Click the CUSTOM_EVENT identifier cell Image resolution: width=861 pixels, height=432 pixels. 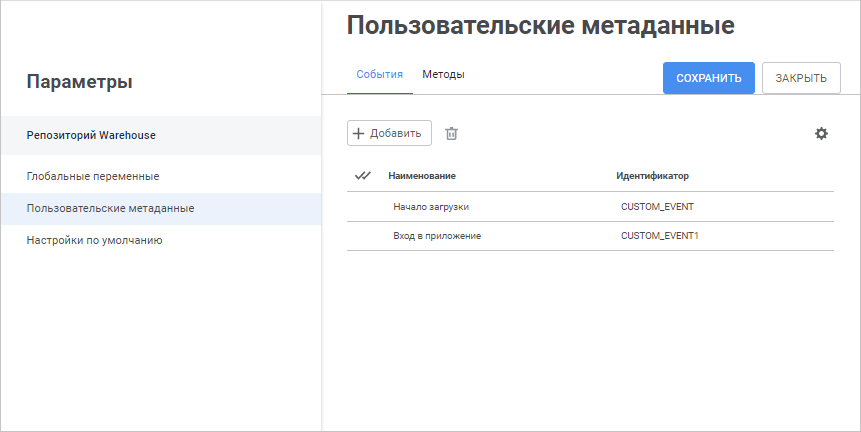tap(657, 207)
